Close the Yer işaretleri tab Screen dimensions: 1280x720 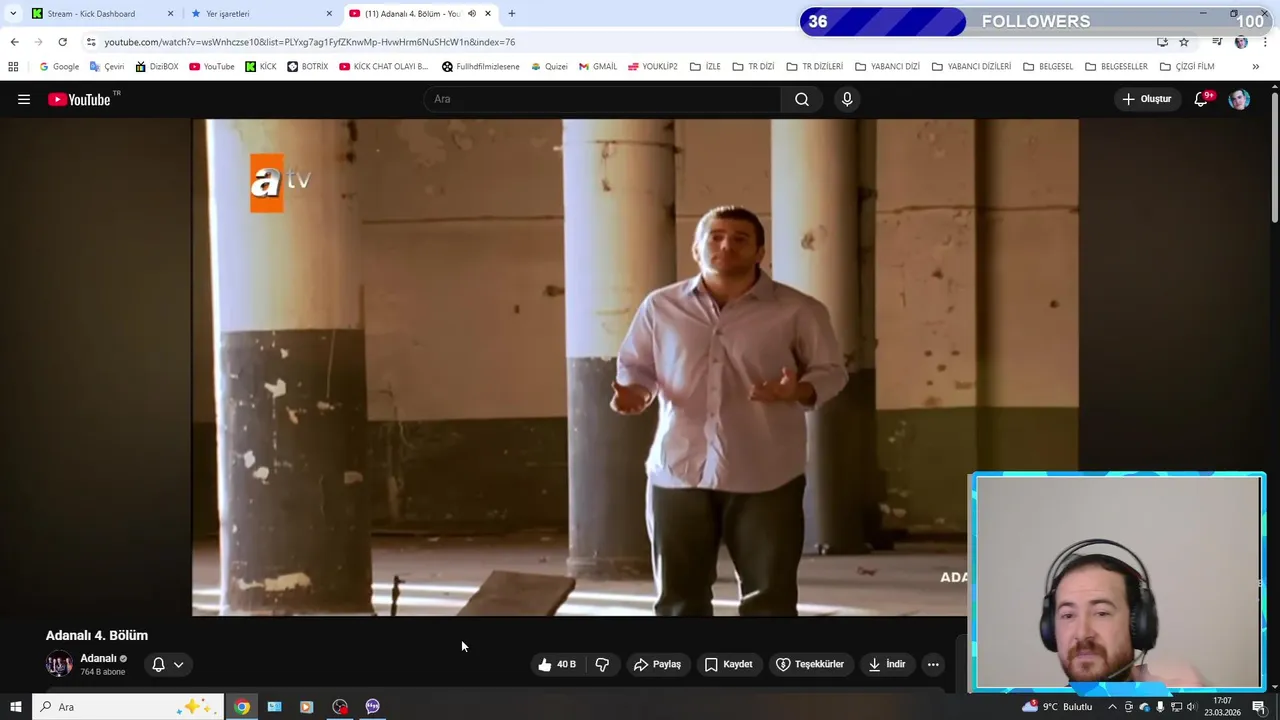pyautogui.click(x=329, y=14)
